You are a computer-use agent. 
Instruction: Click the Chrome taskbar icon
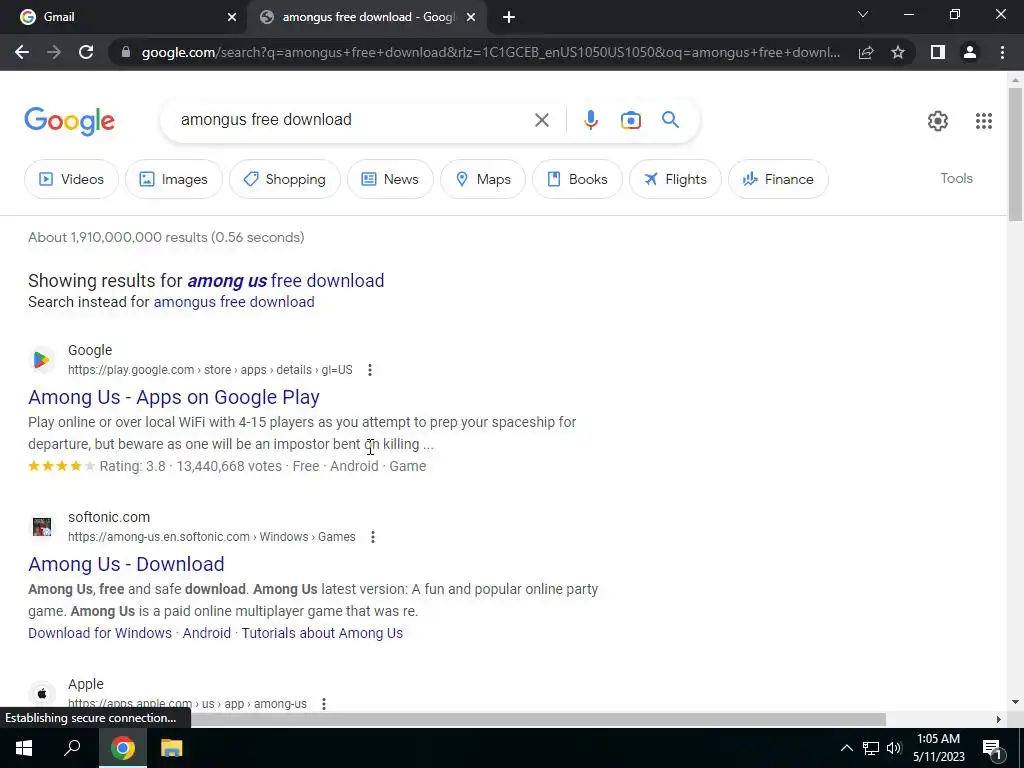click(123, 748)
